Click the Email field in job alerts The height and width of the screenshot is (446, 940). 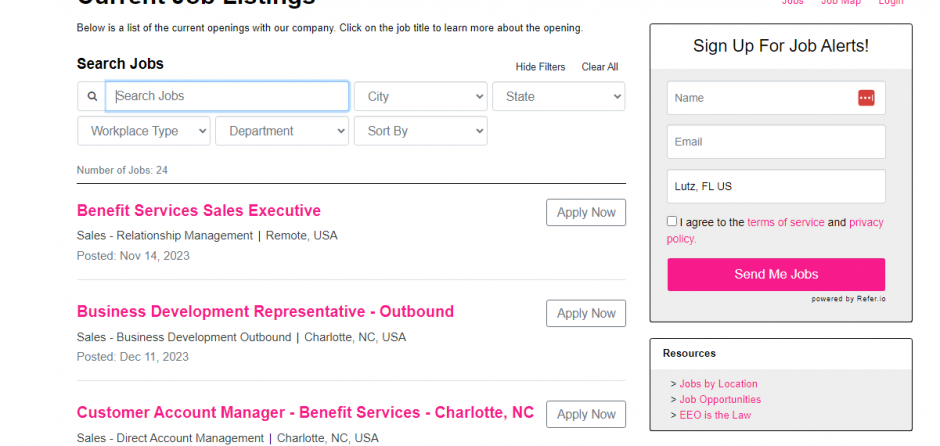[776, 142]
